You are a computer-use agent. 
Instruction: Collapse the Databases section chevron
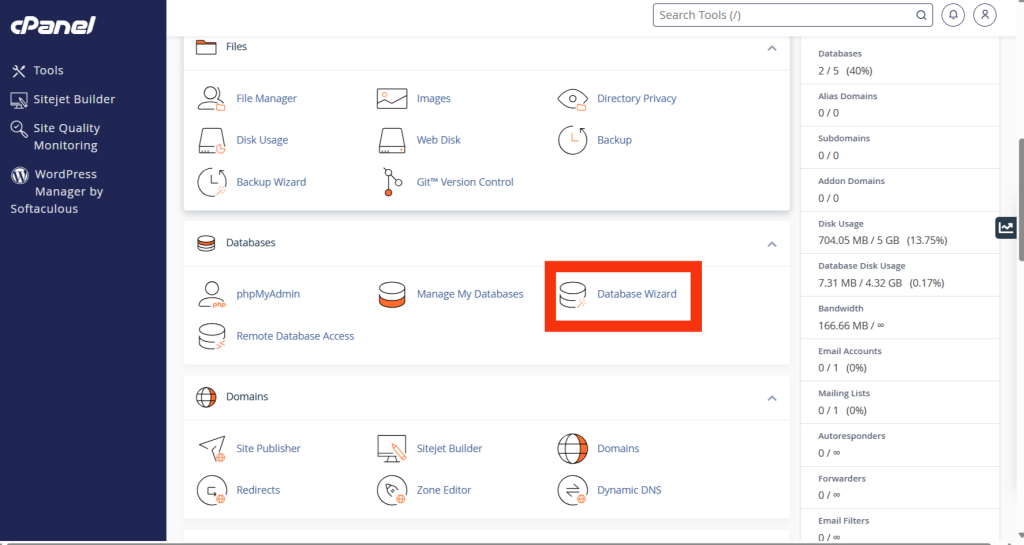tap(771, 243)
